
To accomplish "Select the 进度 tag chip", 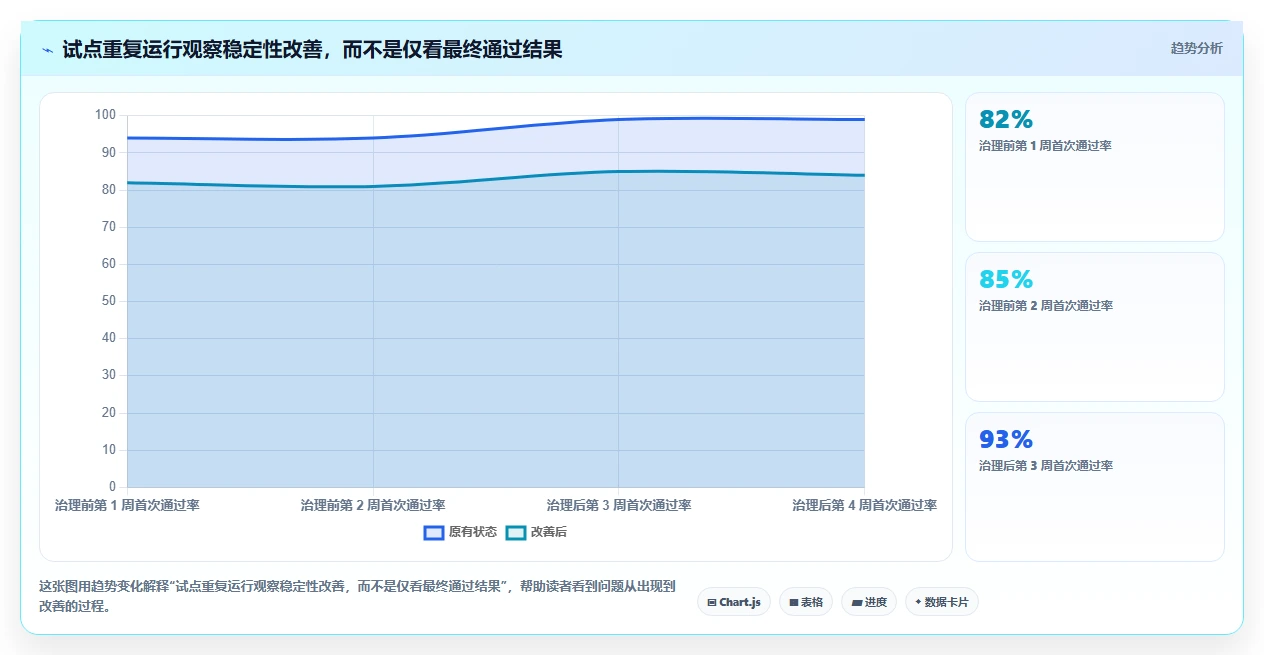I will (869, 602).
